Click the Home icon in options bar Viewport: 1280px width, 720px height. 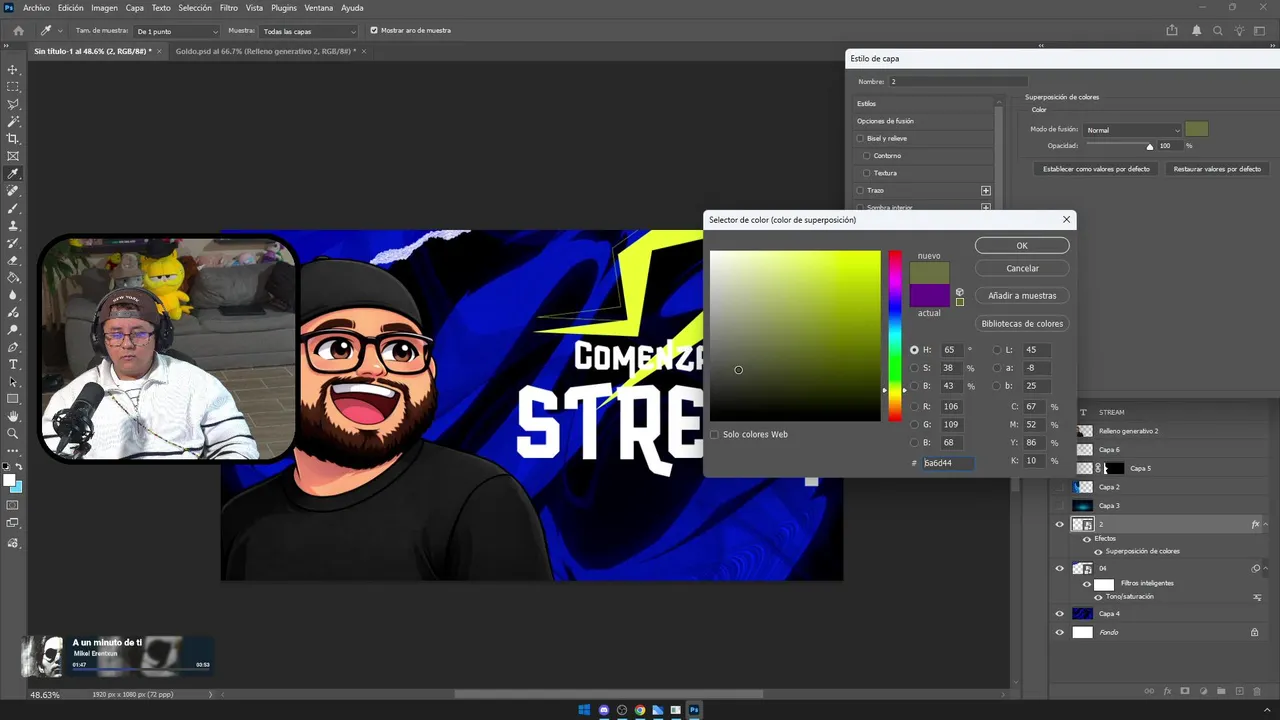point(18,31)
